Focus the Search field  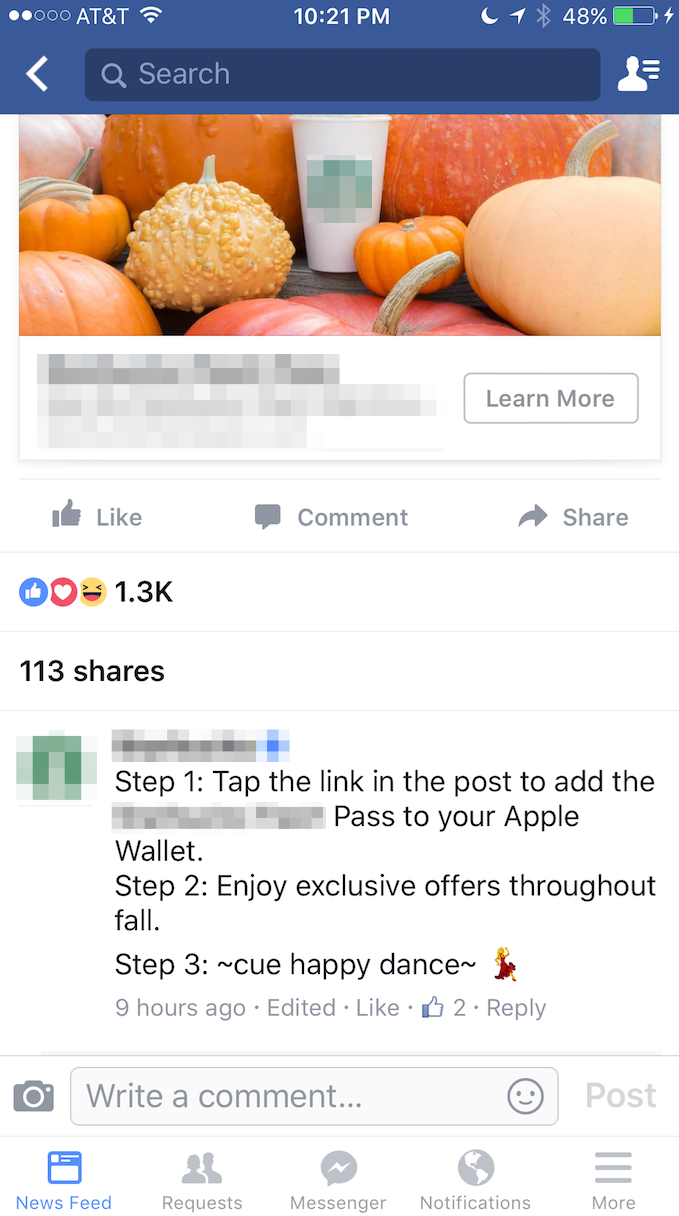pyautogui.click(x=343, y=74)
